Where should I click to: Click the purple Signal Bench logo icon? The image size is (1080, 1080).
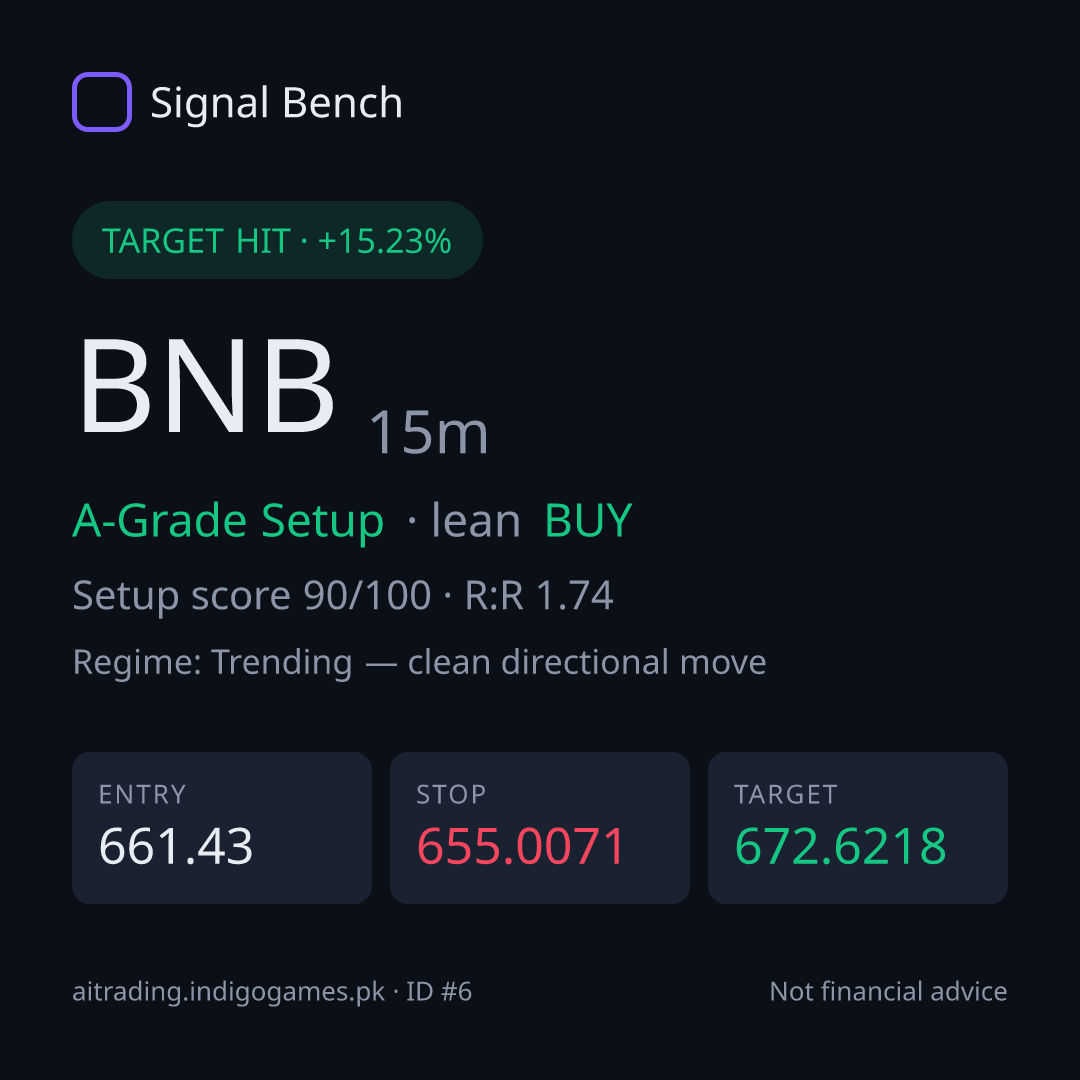pos(102,102)
